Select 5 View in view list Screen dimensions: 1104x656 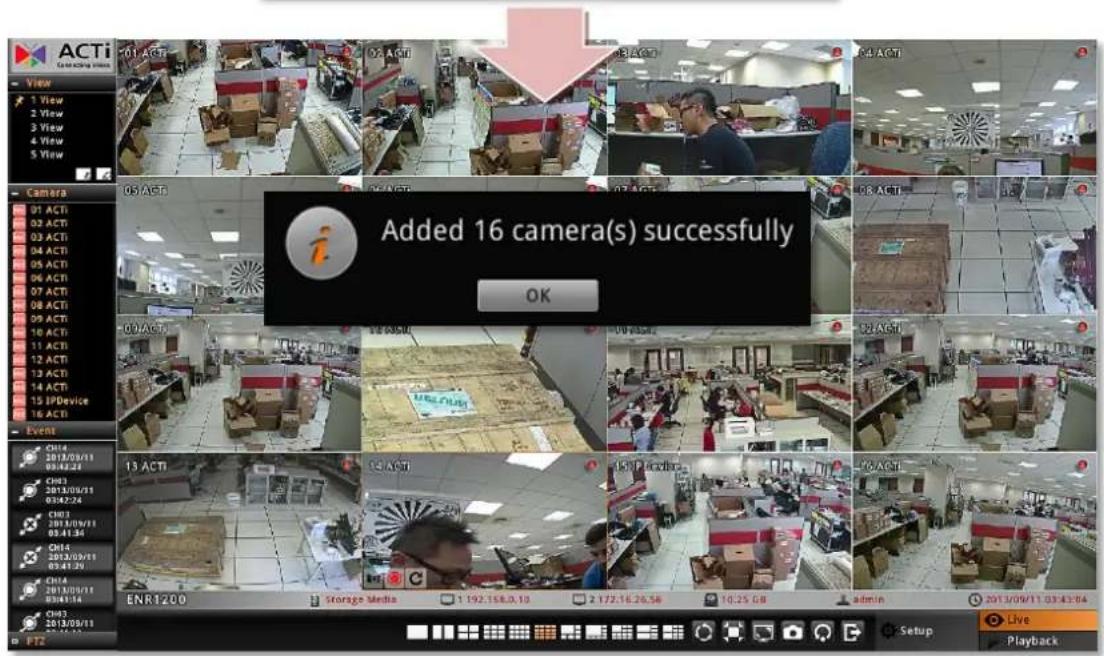pos(46,154)
